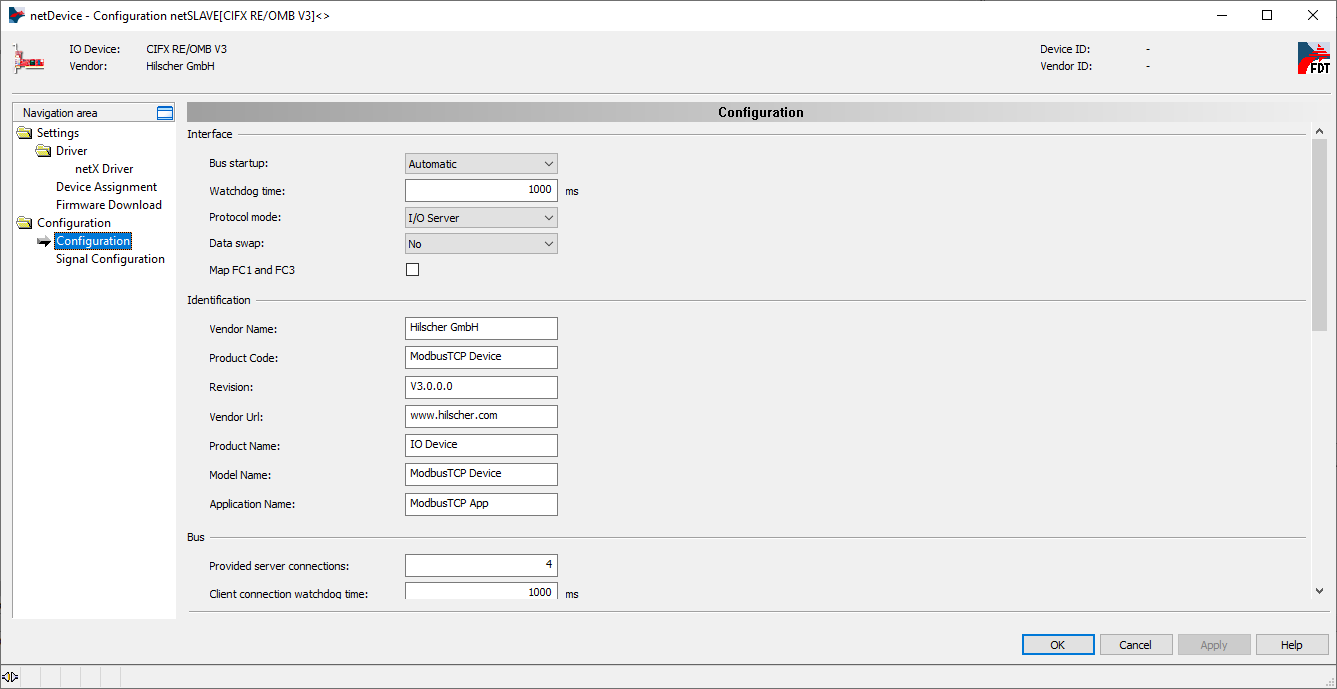Screen dimensions: 1337x689
Task: Open the Bus startup dropdown
Action: [481, 164]
